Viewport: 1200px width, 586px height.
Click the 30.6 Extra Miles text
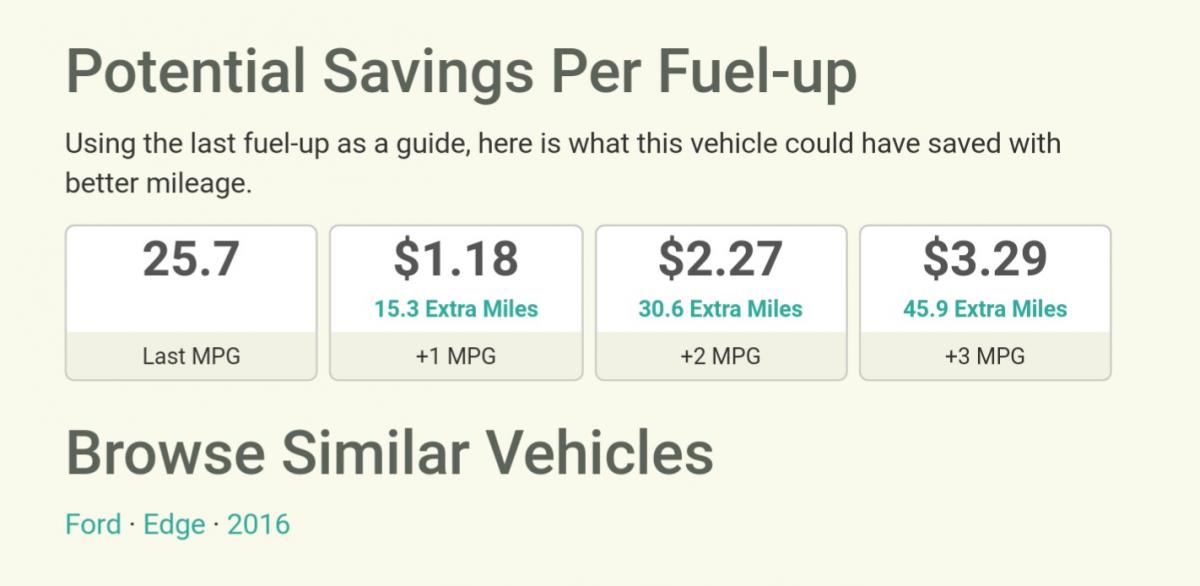[x=720, y=309]
